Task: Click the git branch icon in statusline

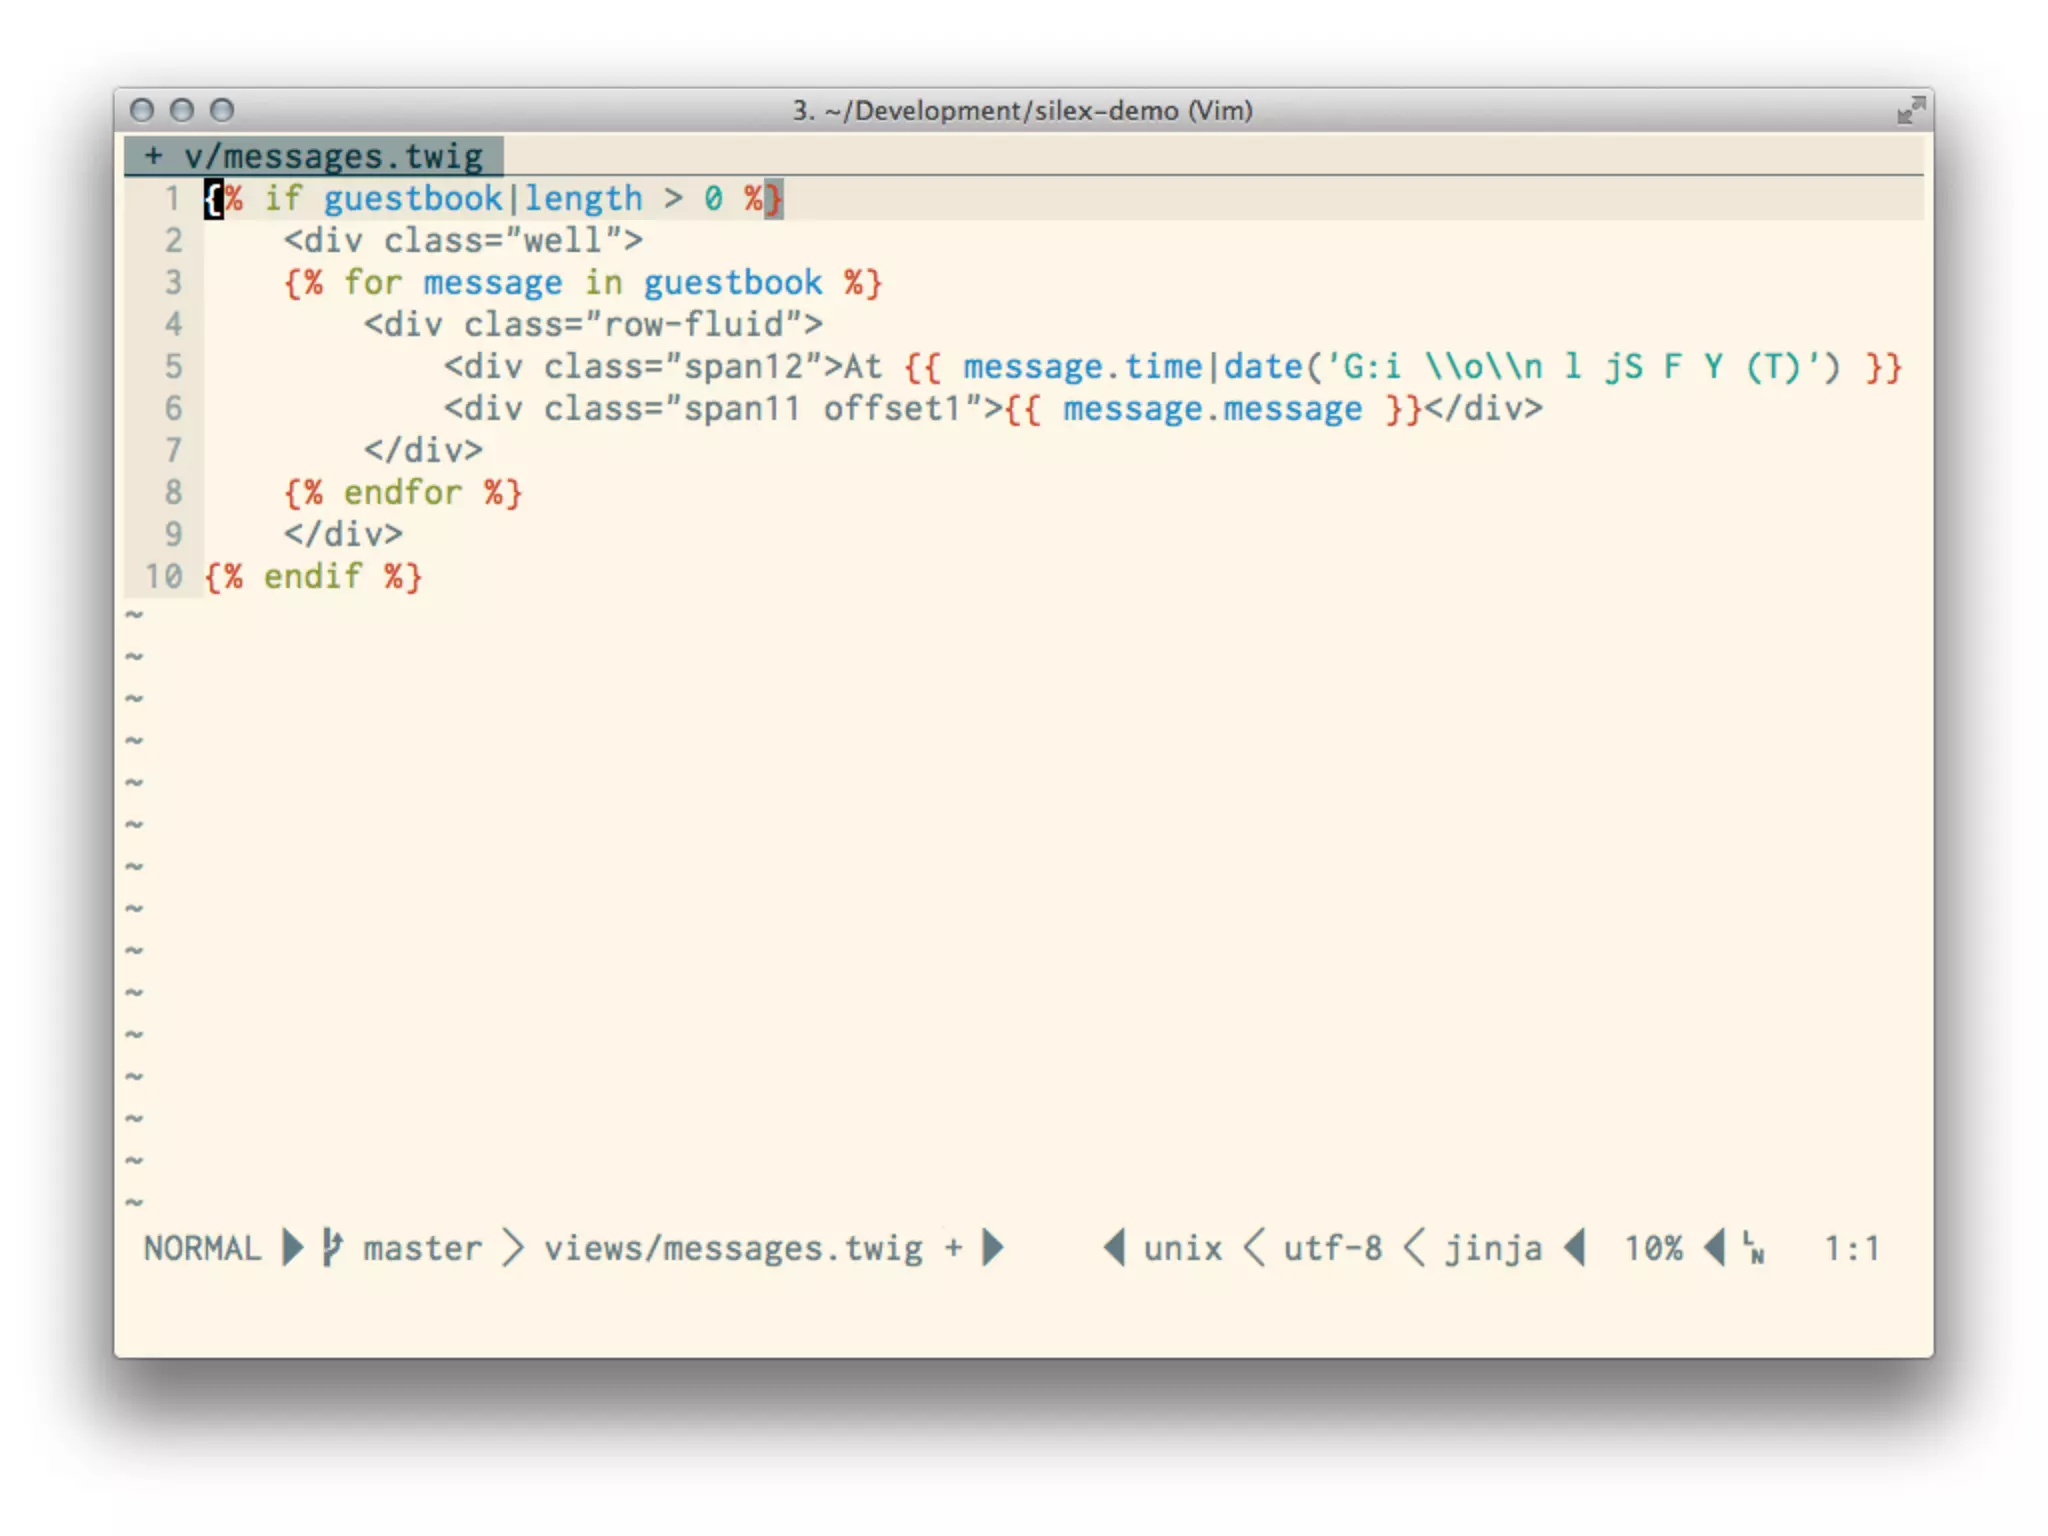Action: (332, 1247)
